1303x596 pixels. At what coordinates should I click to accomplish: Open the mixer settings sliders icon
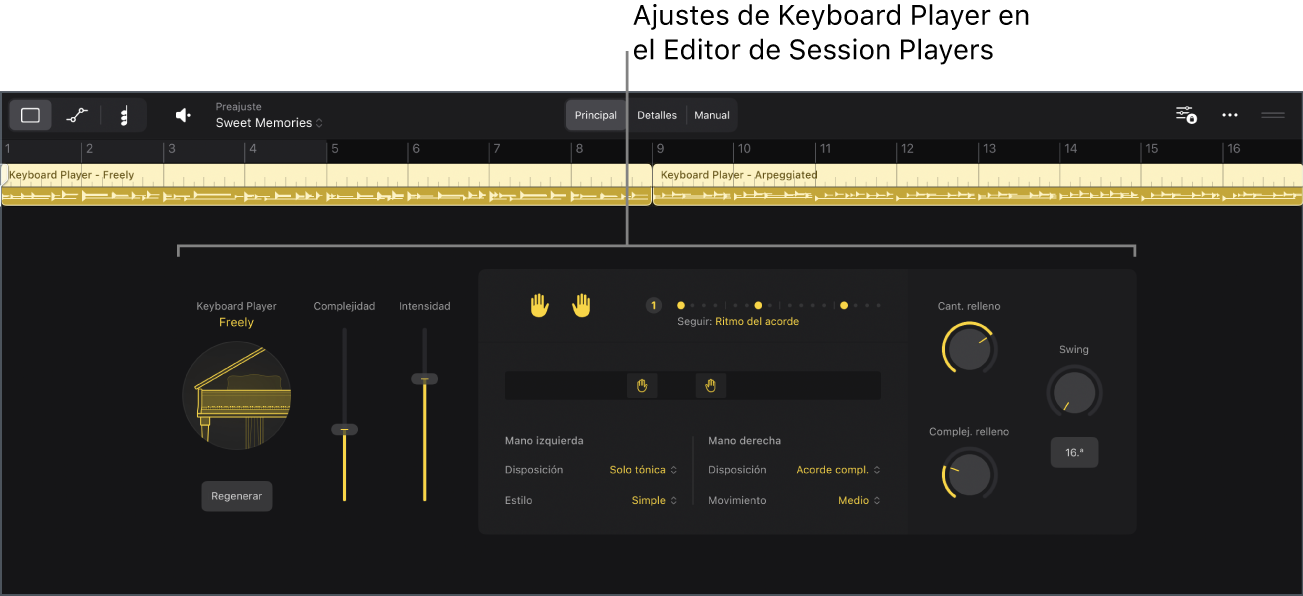1186,115
